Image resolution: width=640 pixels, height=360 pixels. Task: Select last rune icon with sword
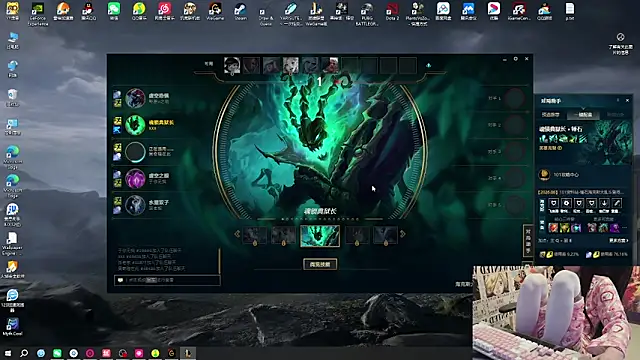click(617, 203)
